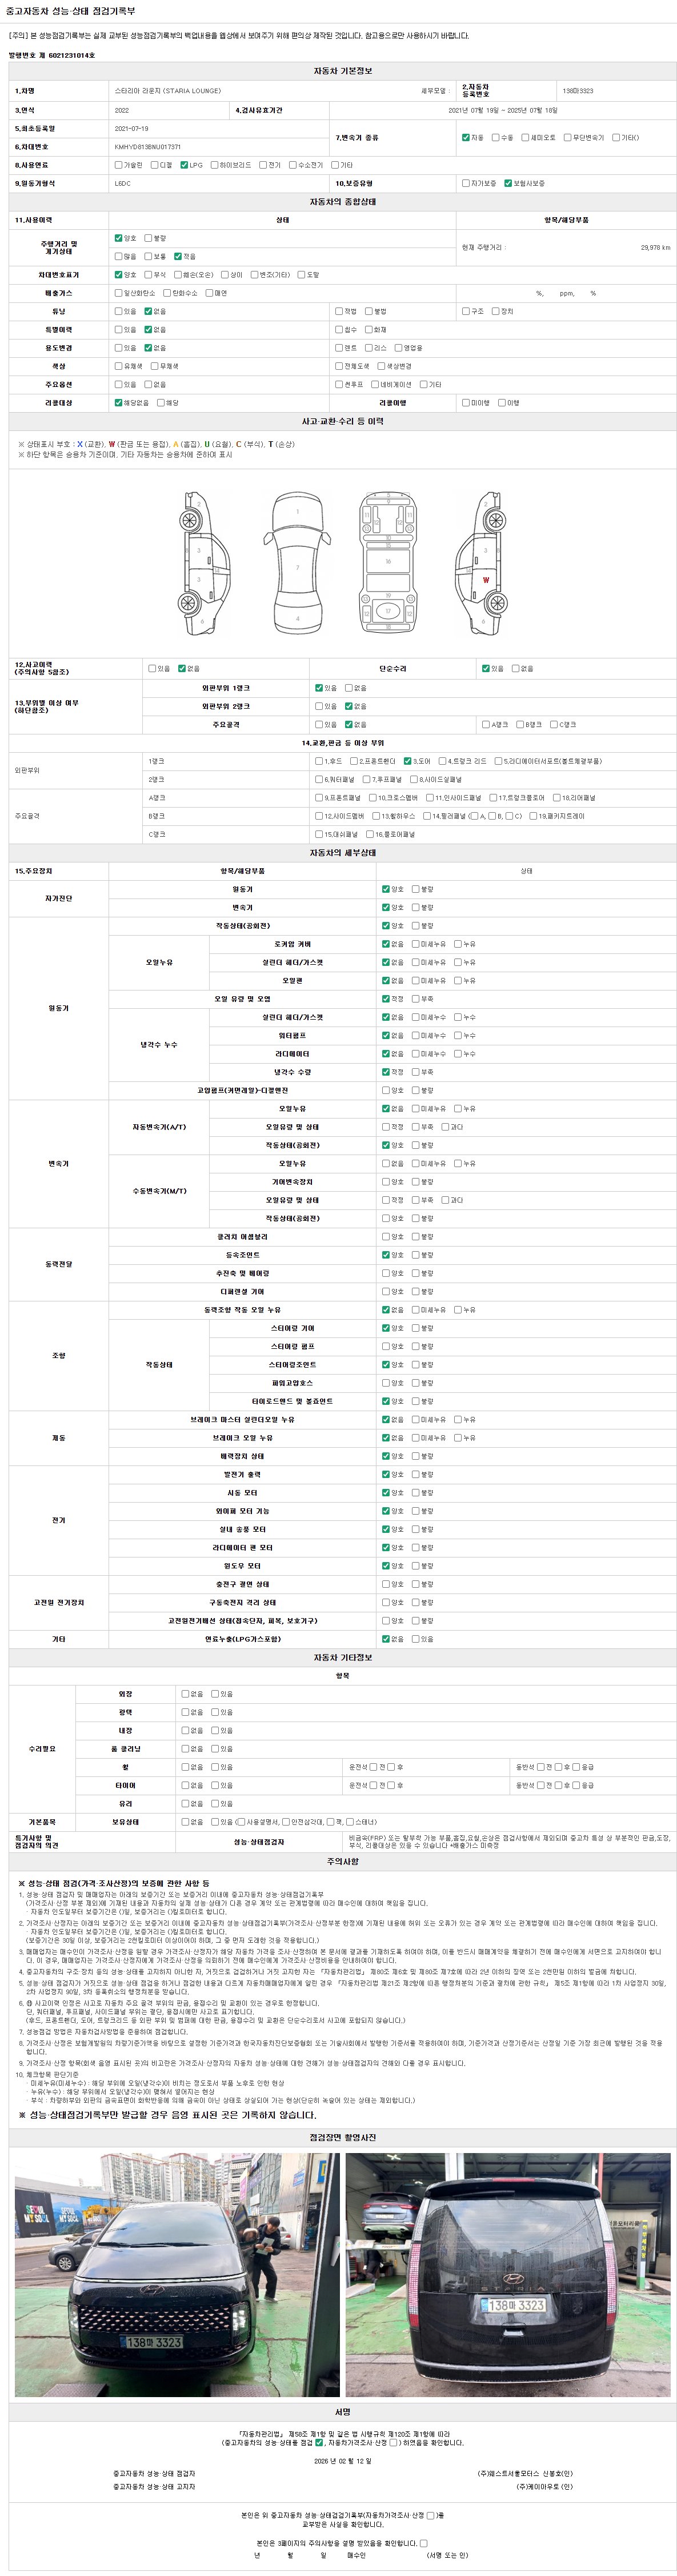Uncheck the 3.도어 outer panel checkbox
The height and width of the screenshot is (2576, 677).
point(407,761)
